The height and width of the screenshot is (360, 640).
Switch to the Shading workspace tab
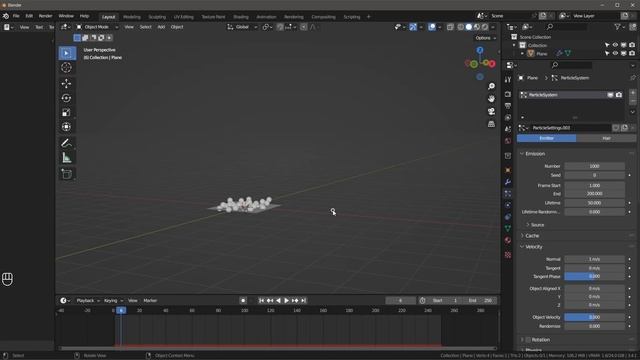coord(241,17)
